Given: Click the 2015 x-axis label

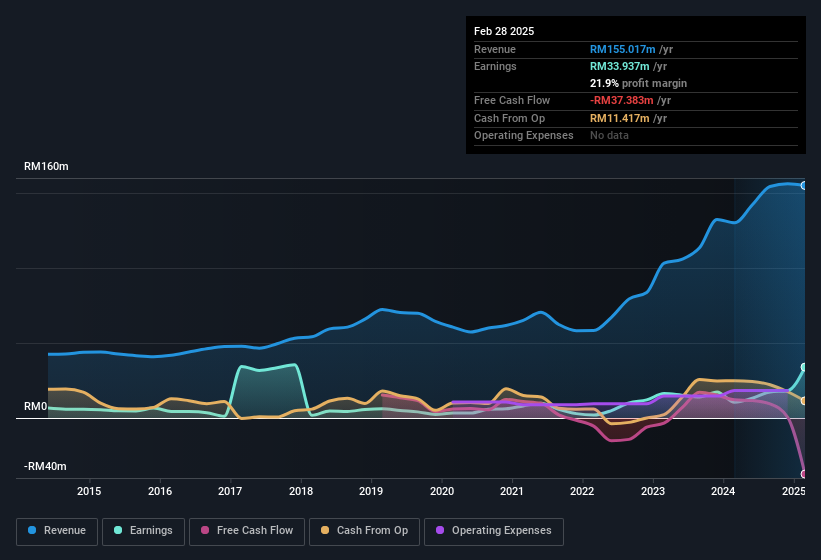Looking at the screenshot, I should 89,491.
